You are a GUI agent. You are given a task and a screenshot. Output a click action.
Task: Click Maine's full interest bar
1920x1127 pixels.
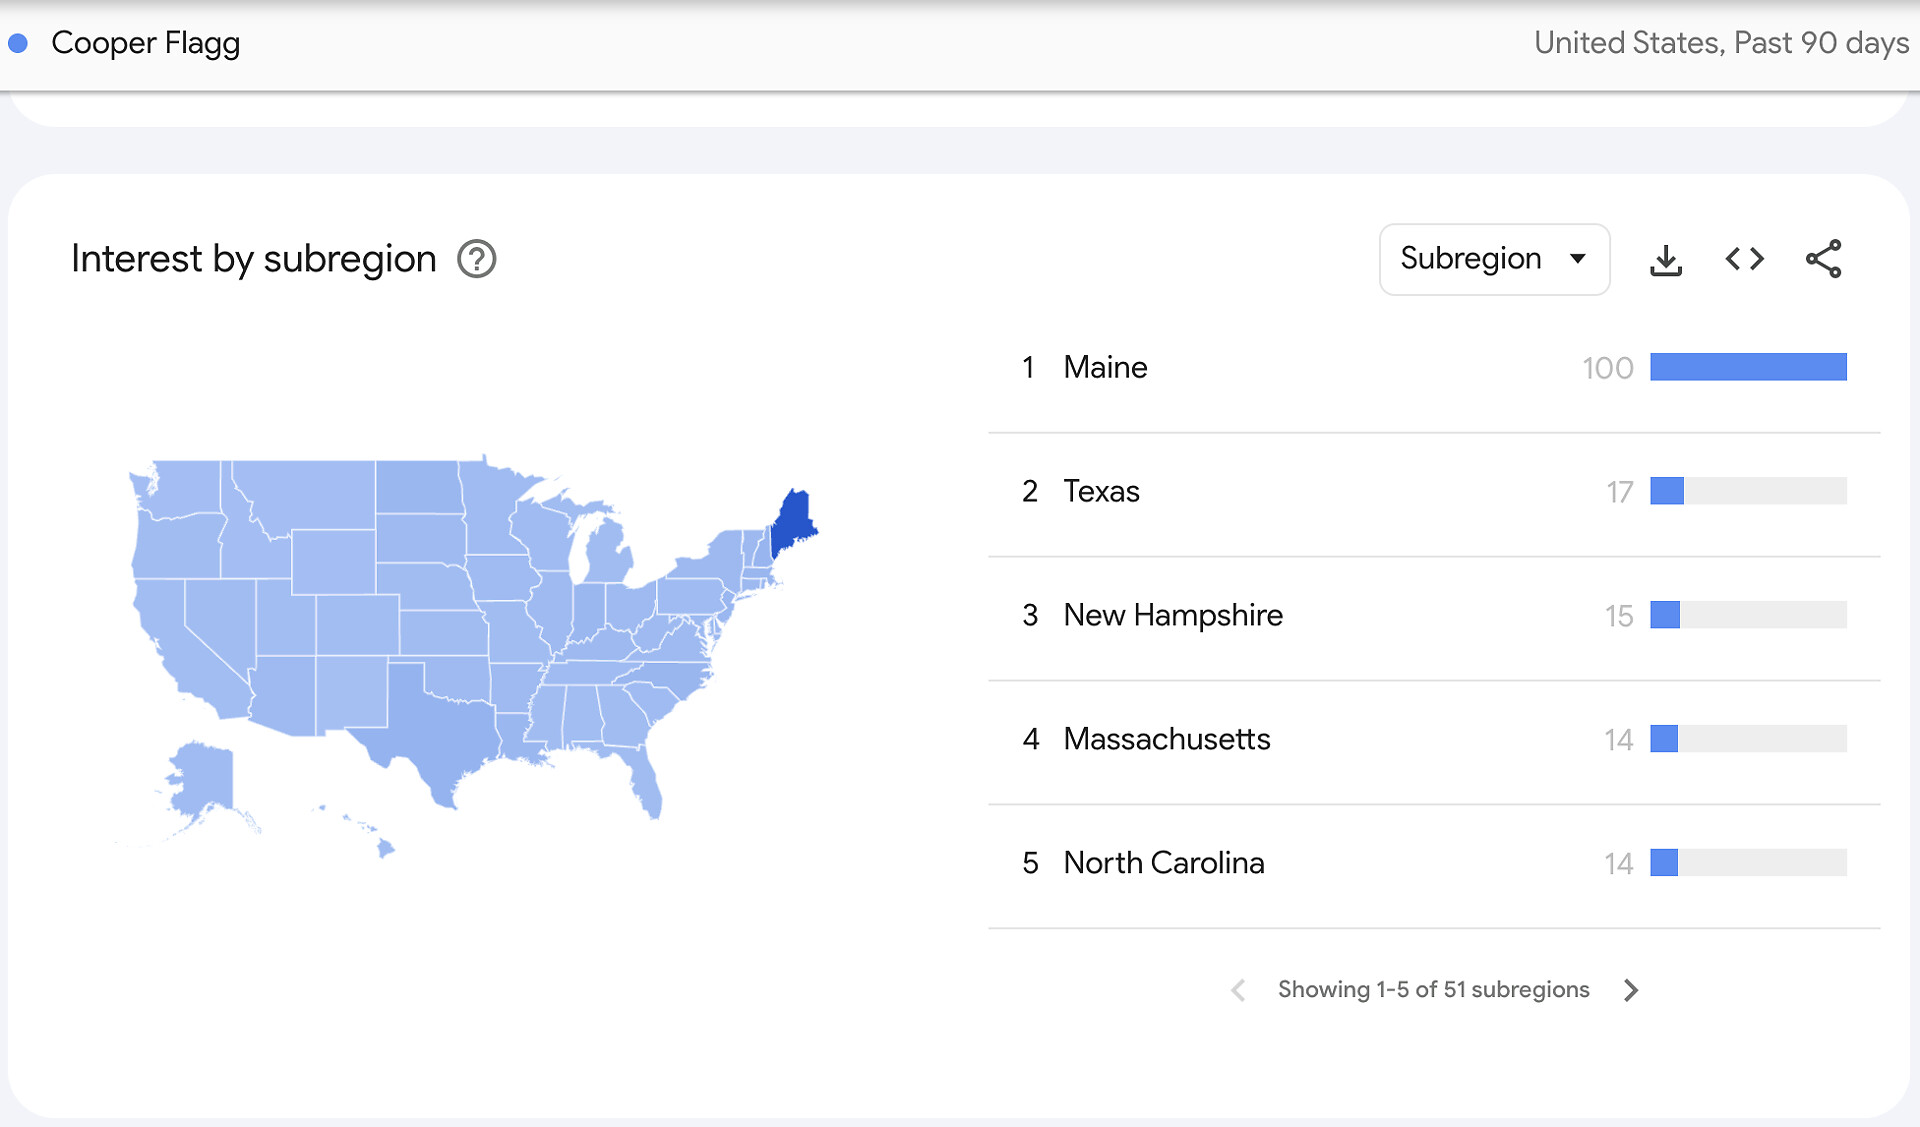tap(1747, 368)
